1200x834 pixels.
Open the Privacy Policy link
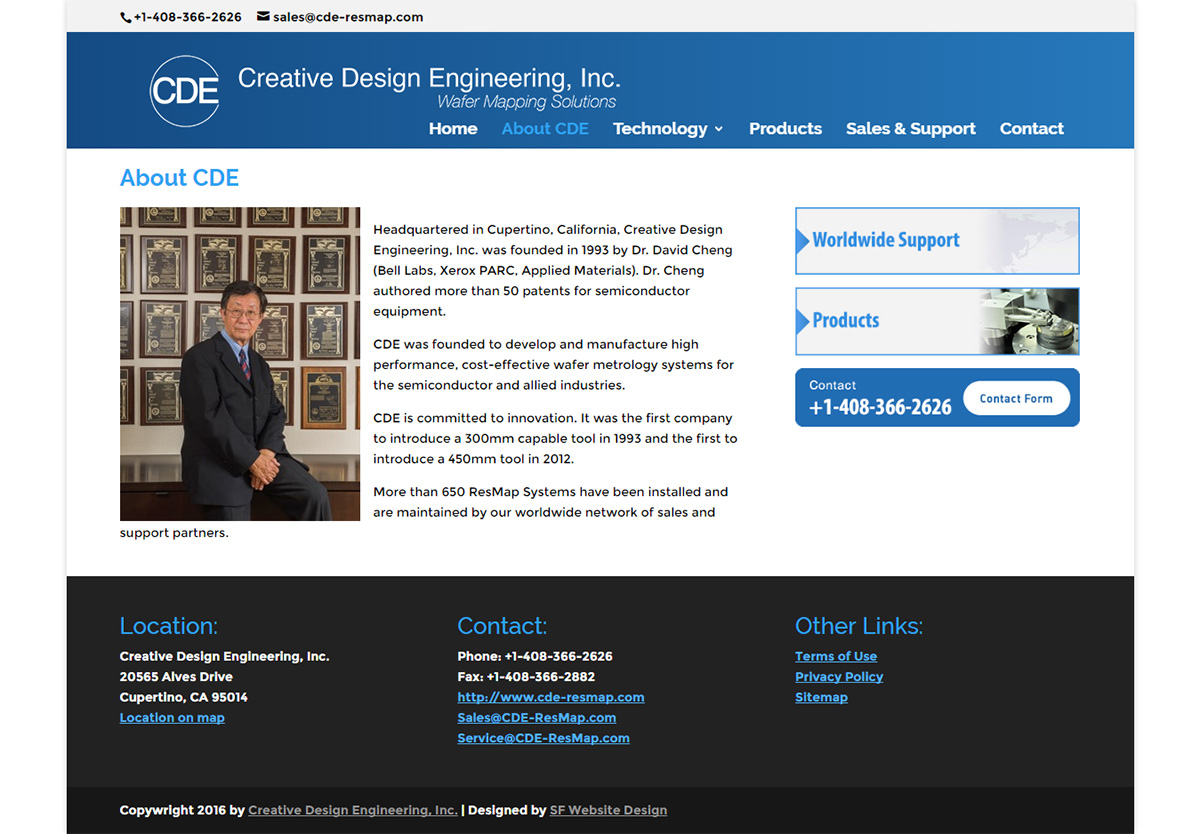tap(839, 676)
